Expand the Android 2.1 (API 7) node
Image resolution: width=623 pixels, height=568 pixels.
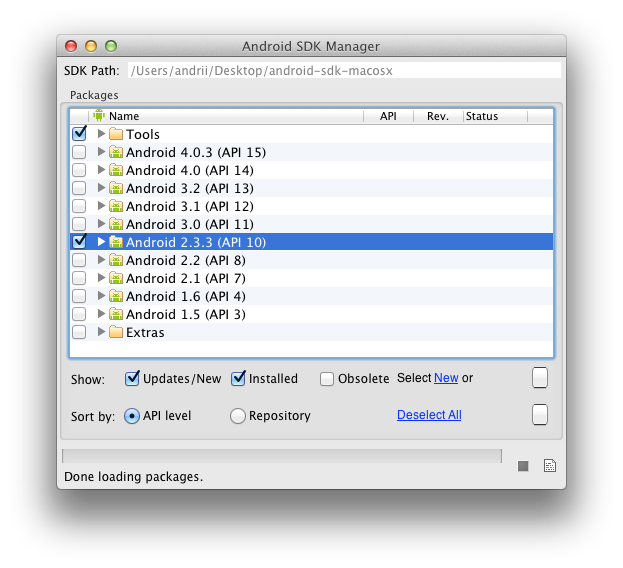tap(101, 277)
